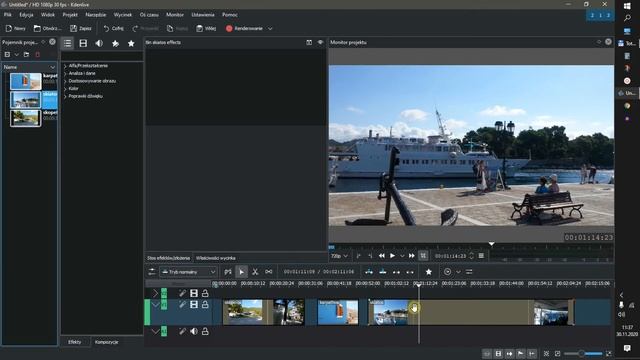
Task: Click the Renderowanie button
Action: pyautogui.click(x=244, y=29)
